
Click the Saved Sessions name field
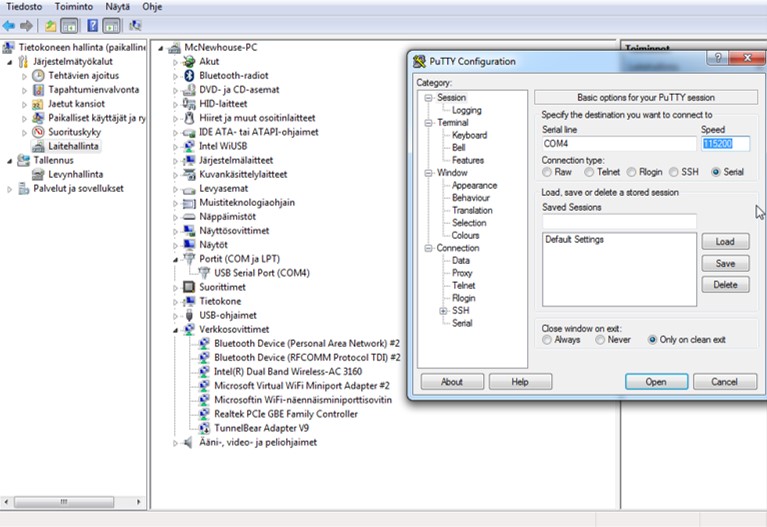point(619,221)
